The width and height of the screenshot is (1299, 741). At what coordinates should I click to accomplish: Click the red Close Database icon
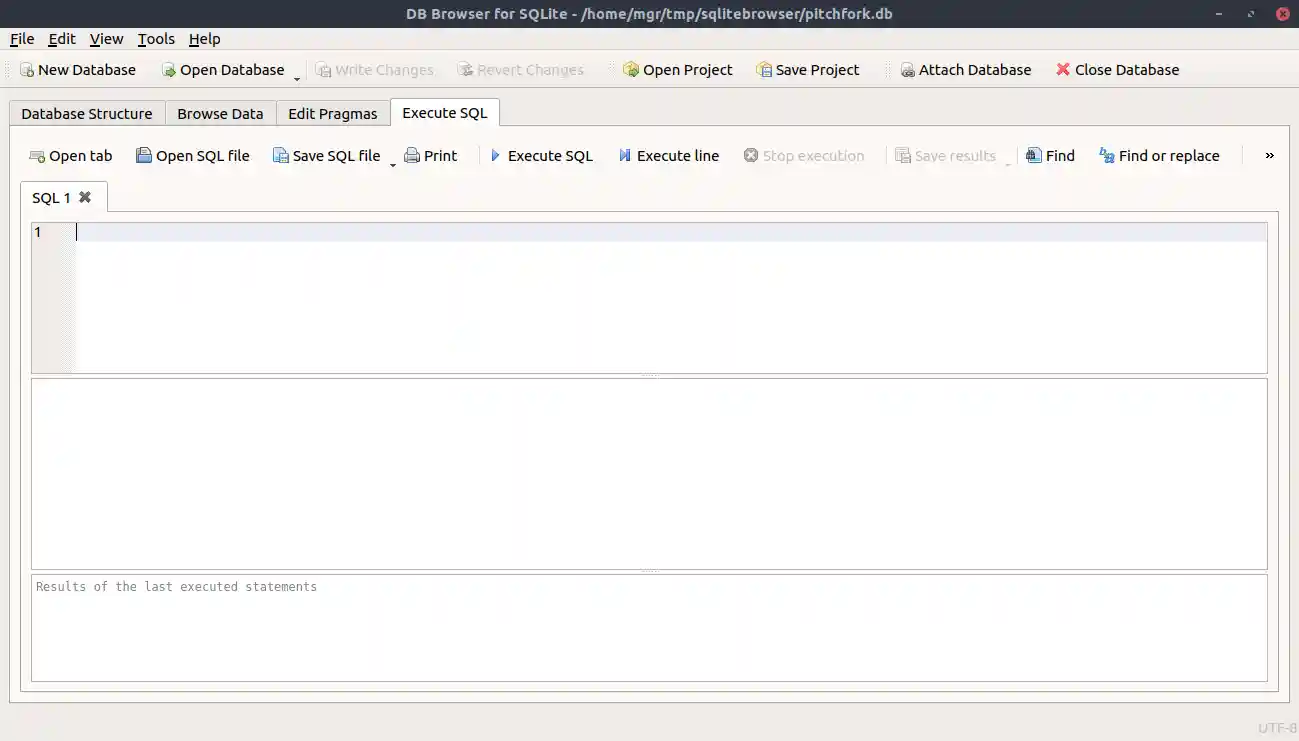point(1063,70)
